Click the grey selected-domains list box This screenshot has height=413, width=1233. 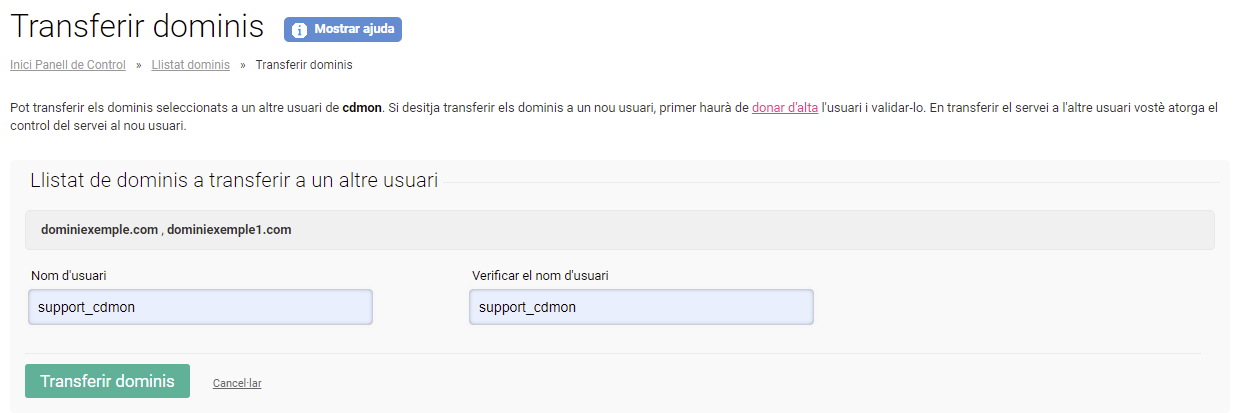(x=620, y=229)
